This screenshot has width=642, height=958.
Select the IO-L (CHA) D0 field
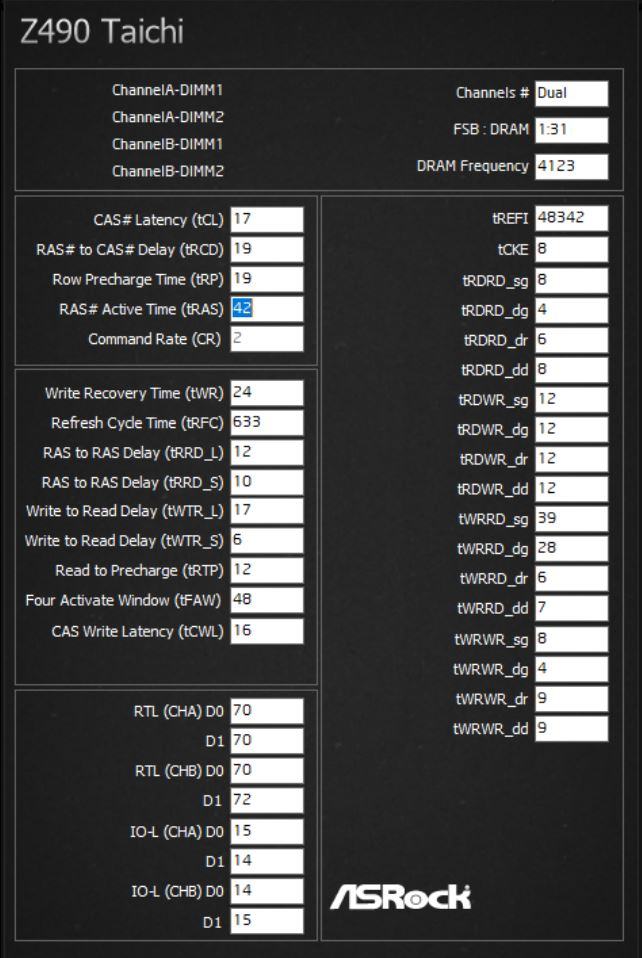267,832
